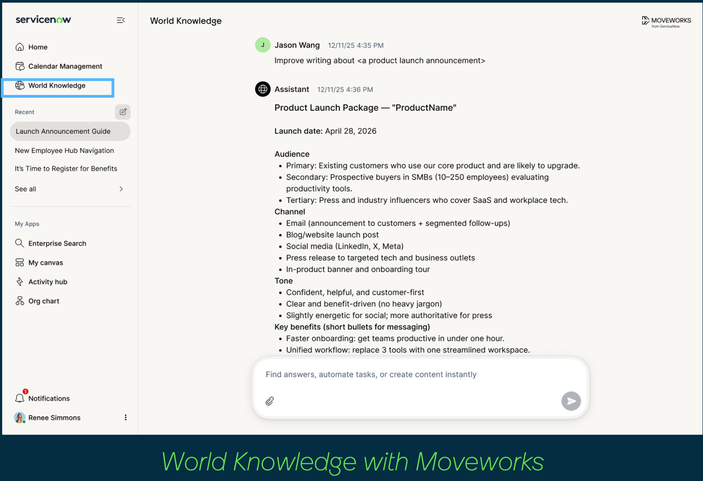The width and height of the screenshot is (703, 481).
Task: Click the Enterprise Search magnifier icon
Action: (19, 243)
